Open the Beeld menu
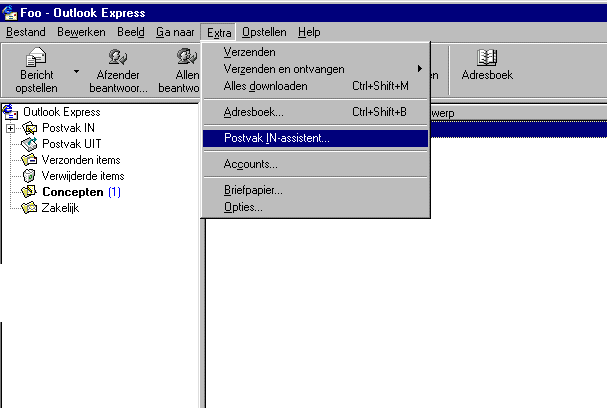 tap(131, 32)
